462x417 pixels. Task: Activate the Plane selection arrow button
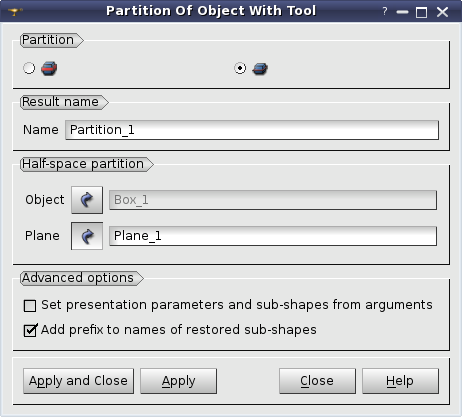87,236
